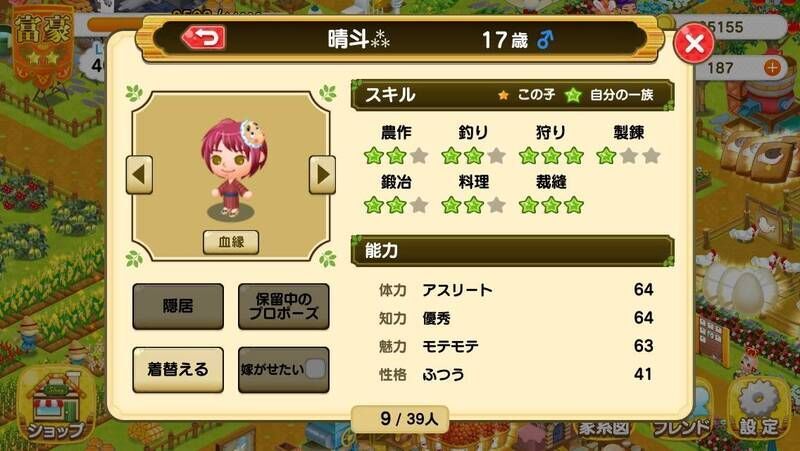Select the character portrait of 晴斗
Image resolution: width=800 pixels, height=451 pixels.
click(233, 168)
